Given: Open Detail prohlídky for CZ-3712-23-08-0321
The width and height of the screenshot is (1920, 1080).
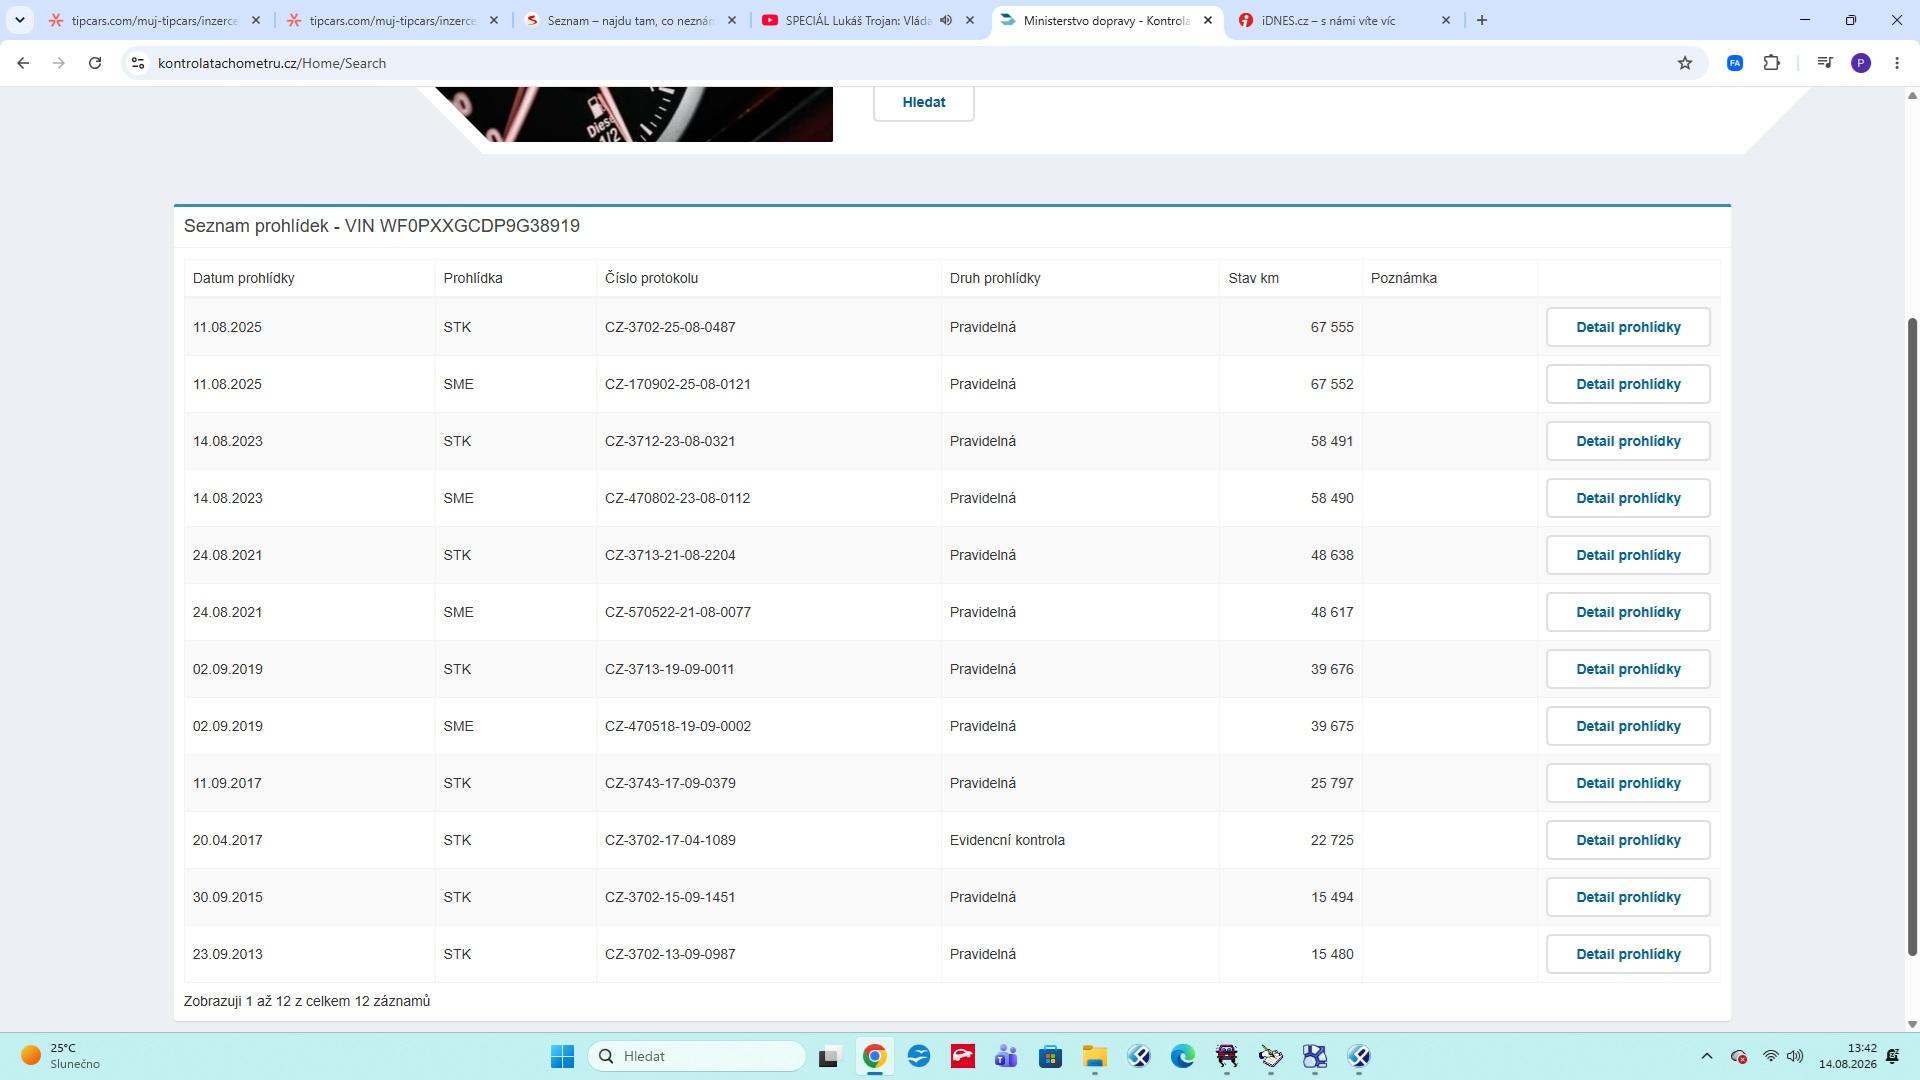Looking at the screenshot, I should [1628, 441].
